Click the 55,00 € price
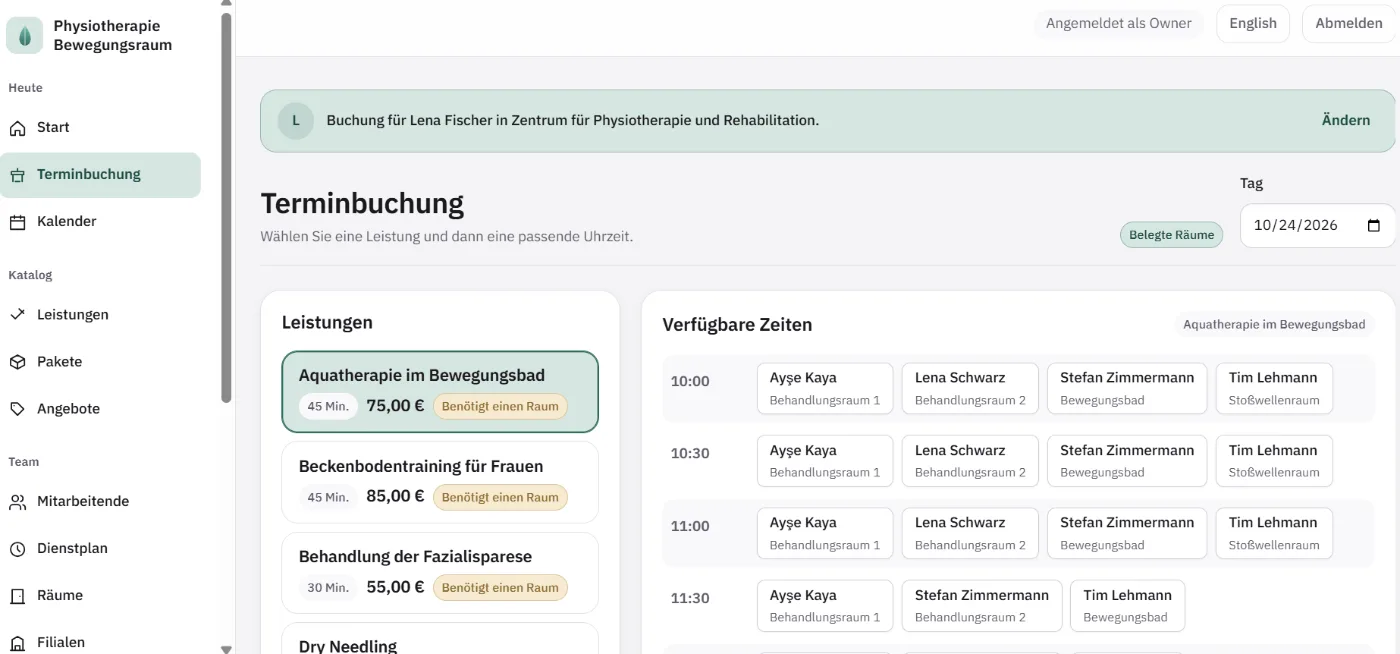This screenshot has height=654, width=1400. [395, 587]
